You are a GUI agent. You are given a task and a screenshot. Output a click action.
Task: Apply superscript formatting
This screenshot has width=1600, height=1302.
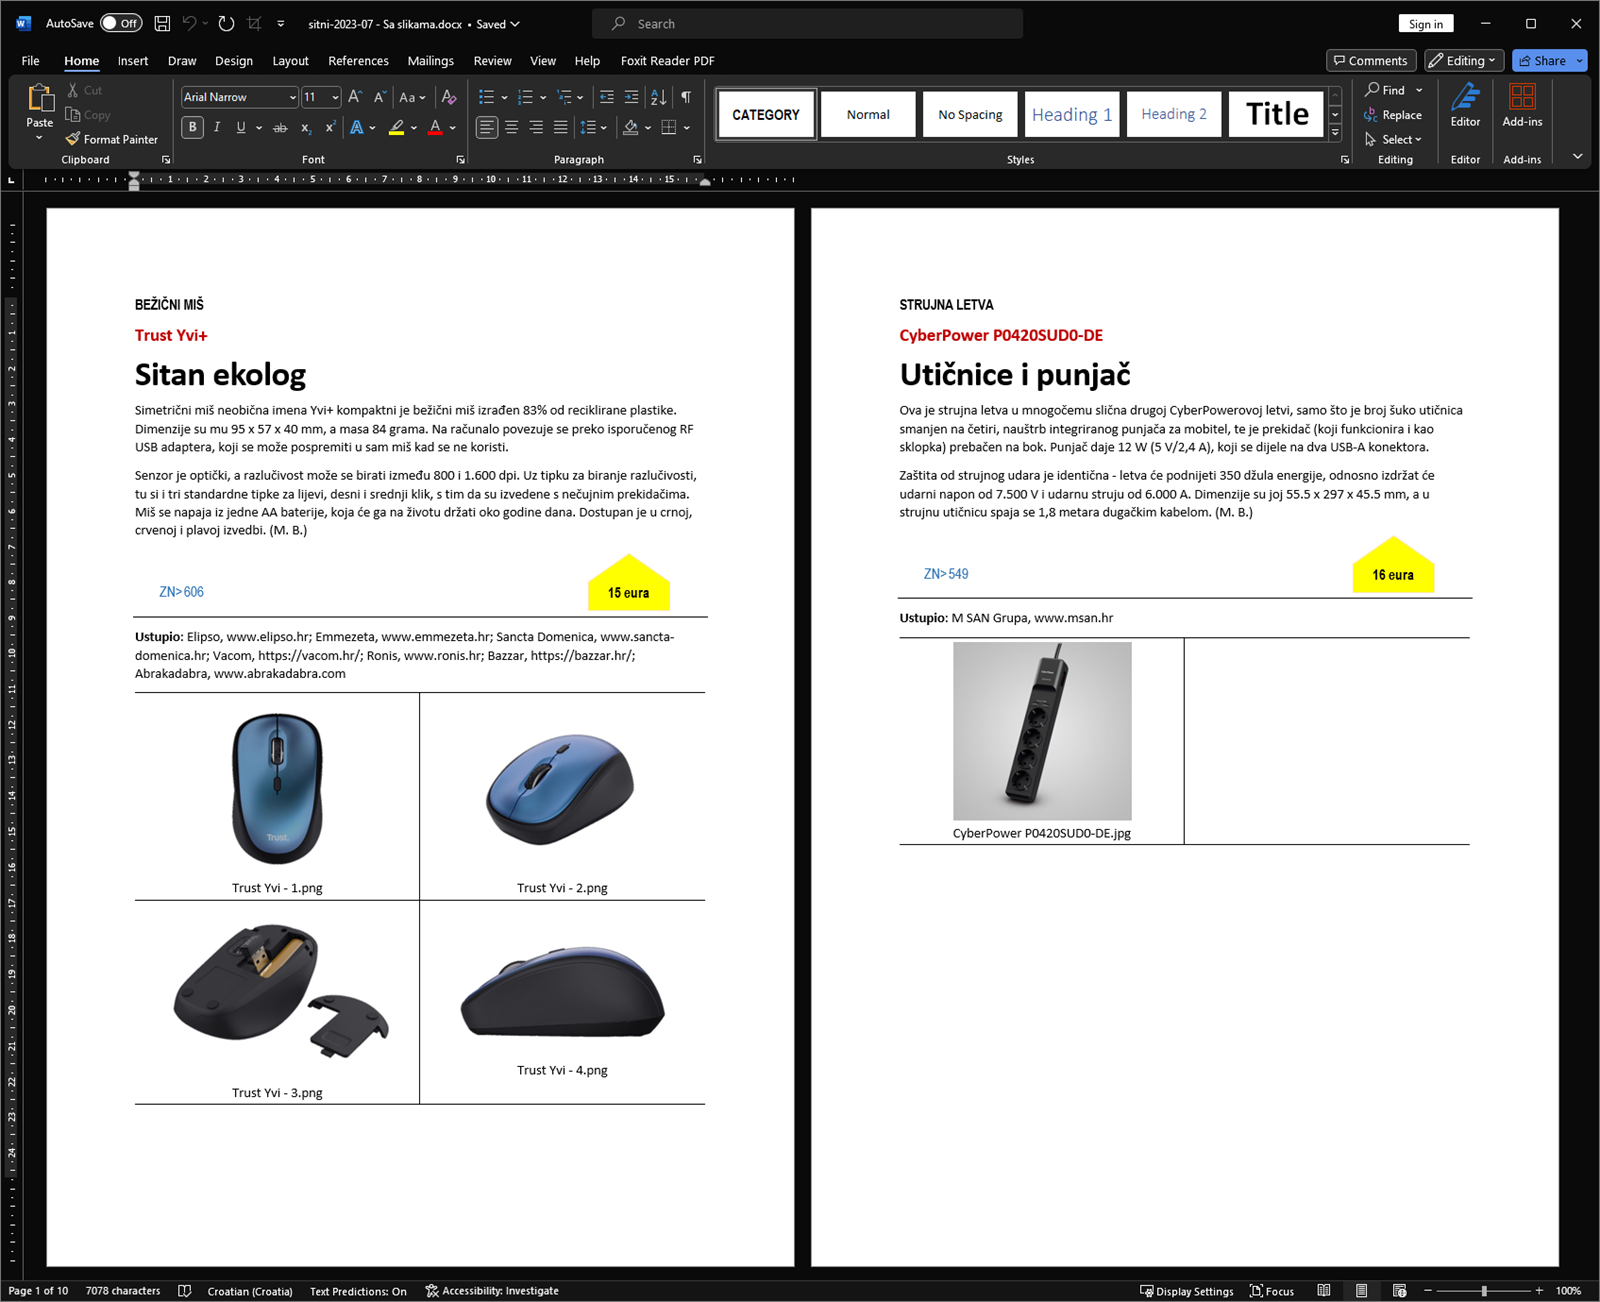click(330, 127)
